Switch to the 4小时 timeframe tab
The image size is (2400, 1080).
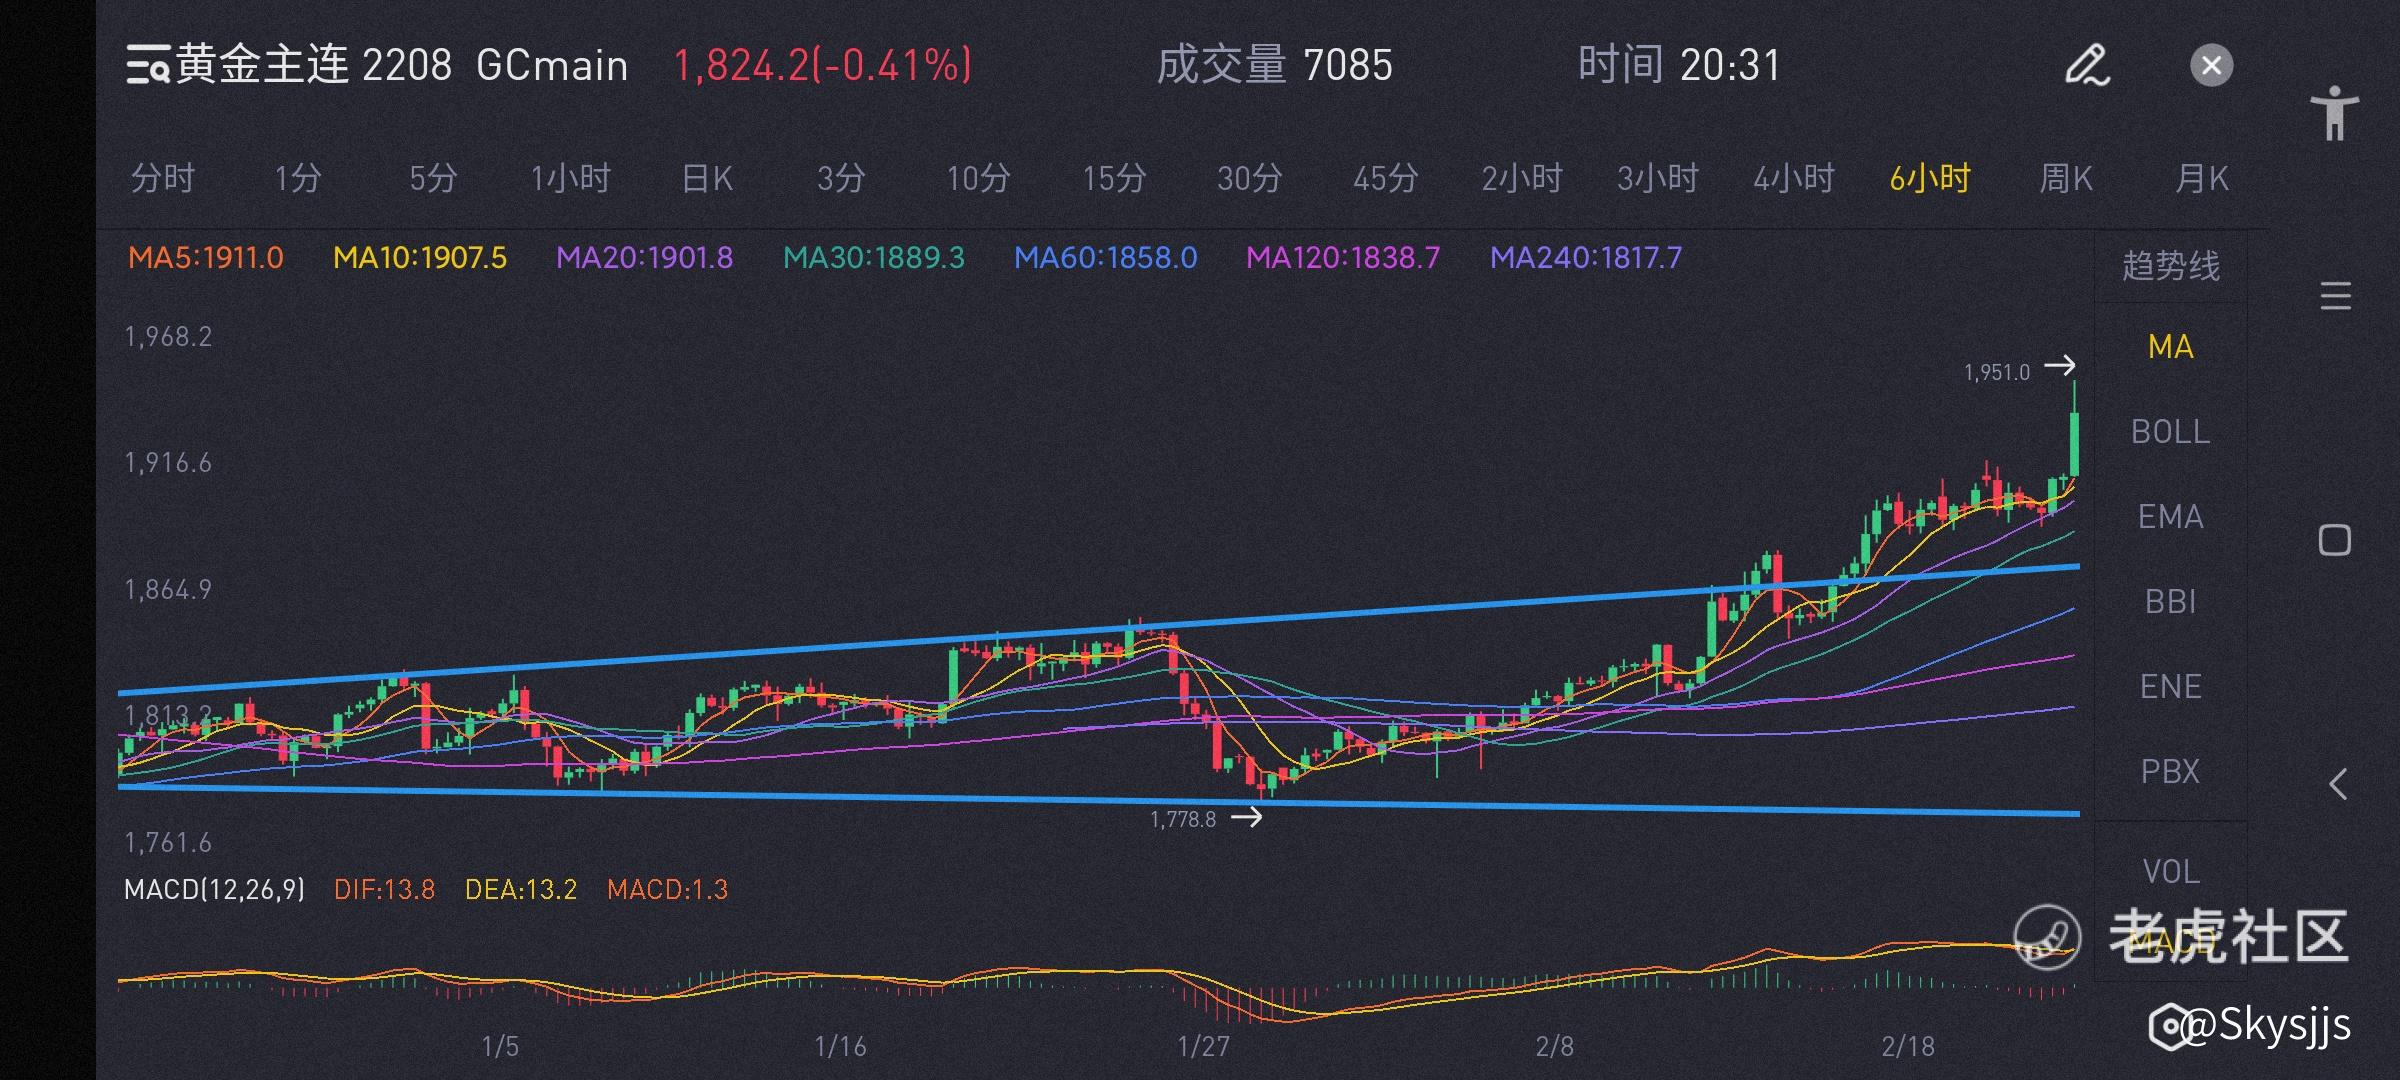pos(1793,179)
